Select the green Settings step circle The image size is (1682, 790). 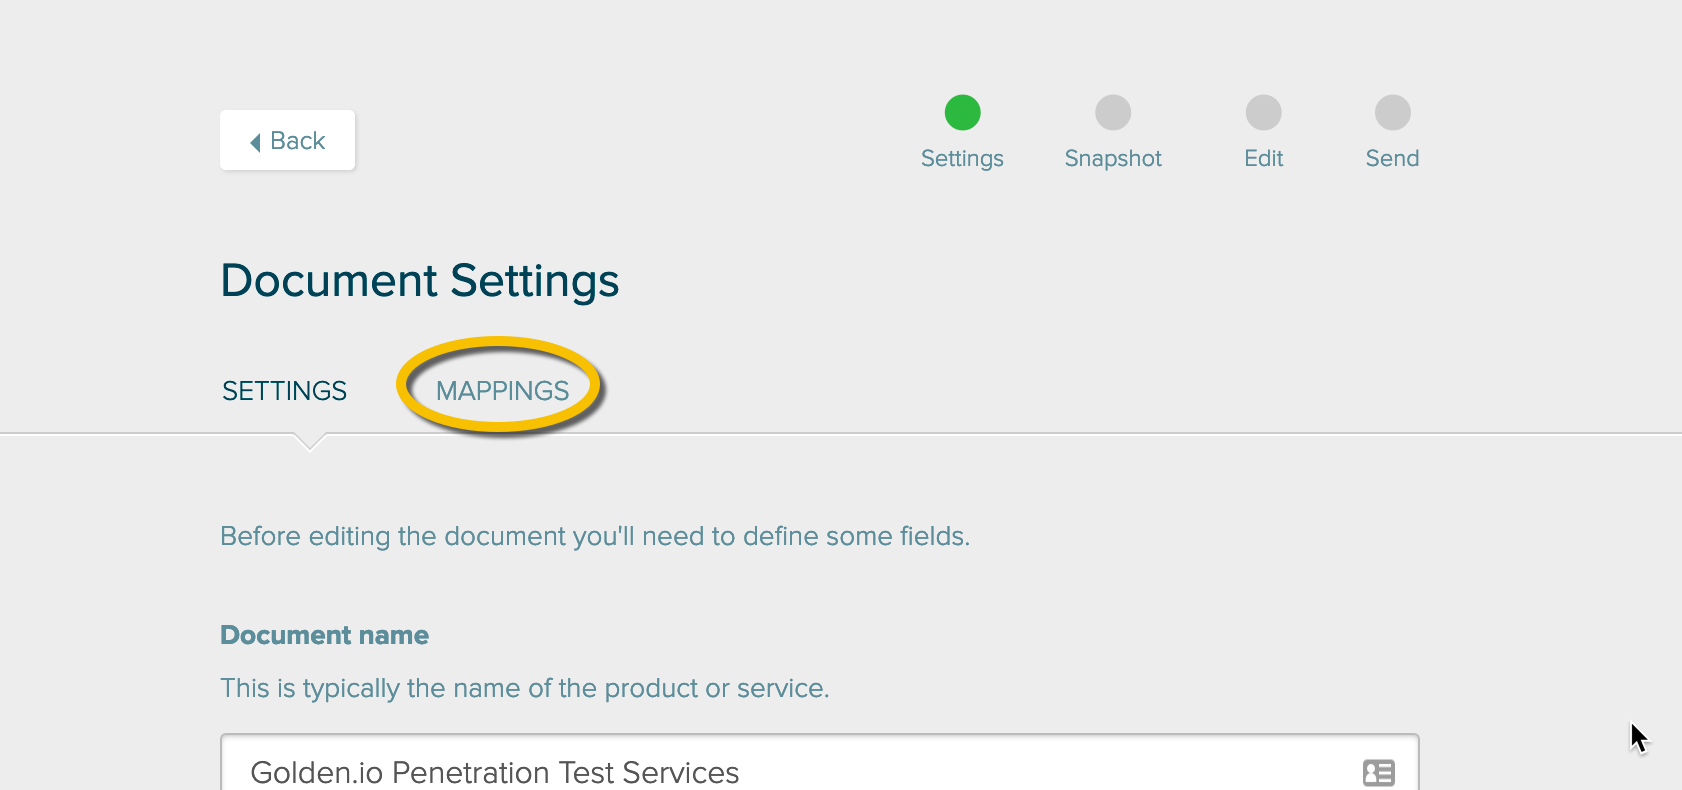(x=962, y=112)
